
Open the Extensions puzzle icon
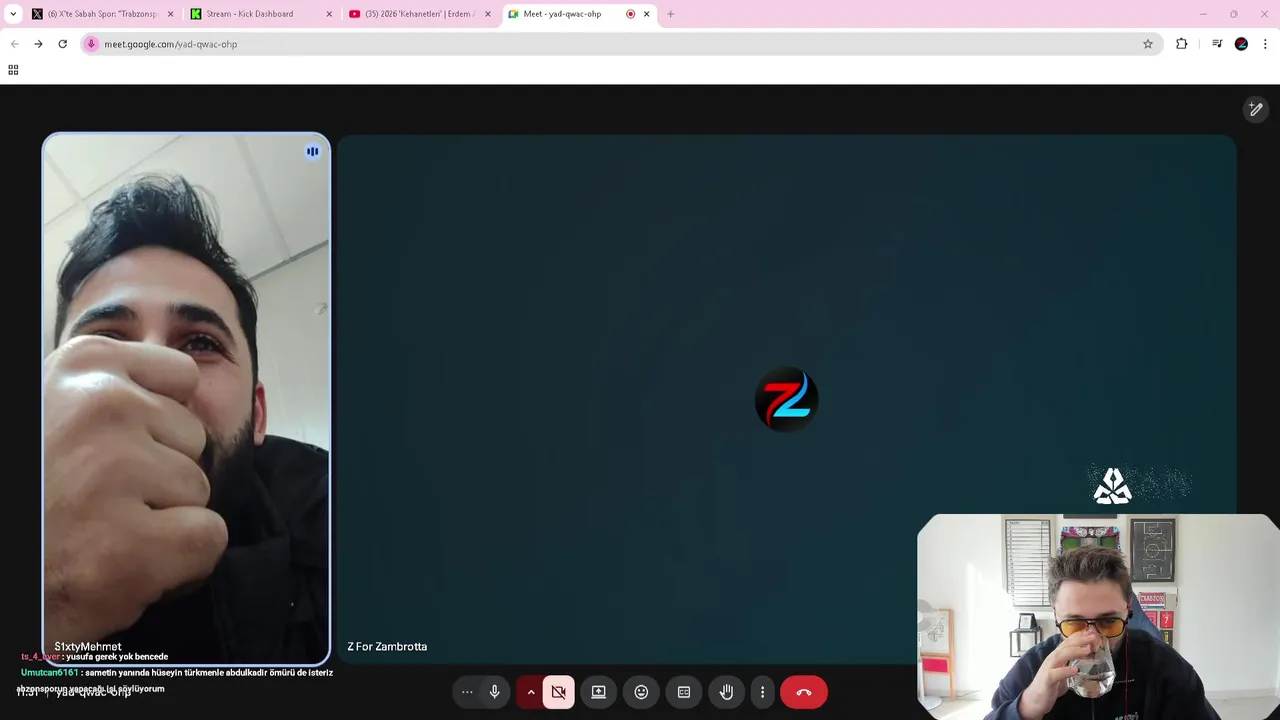coord(1181,44)
